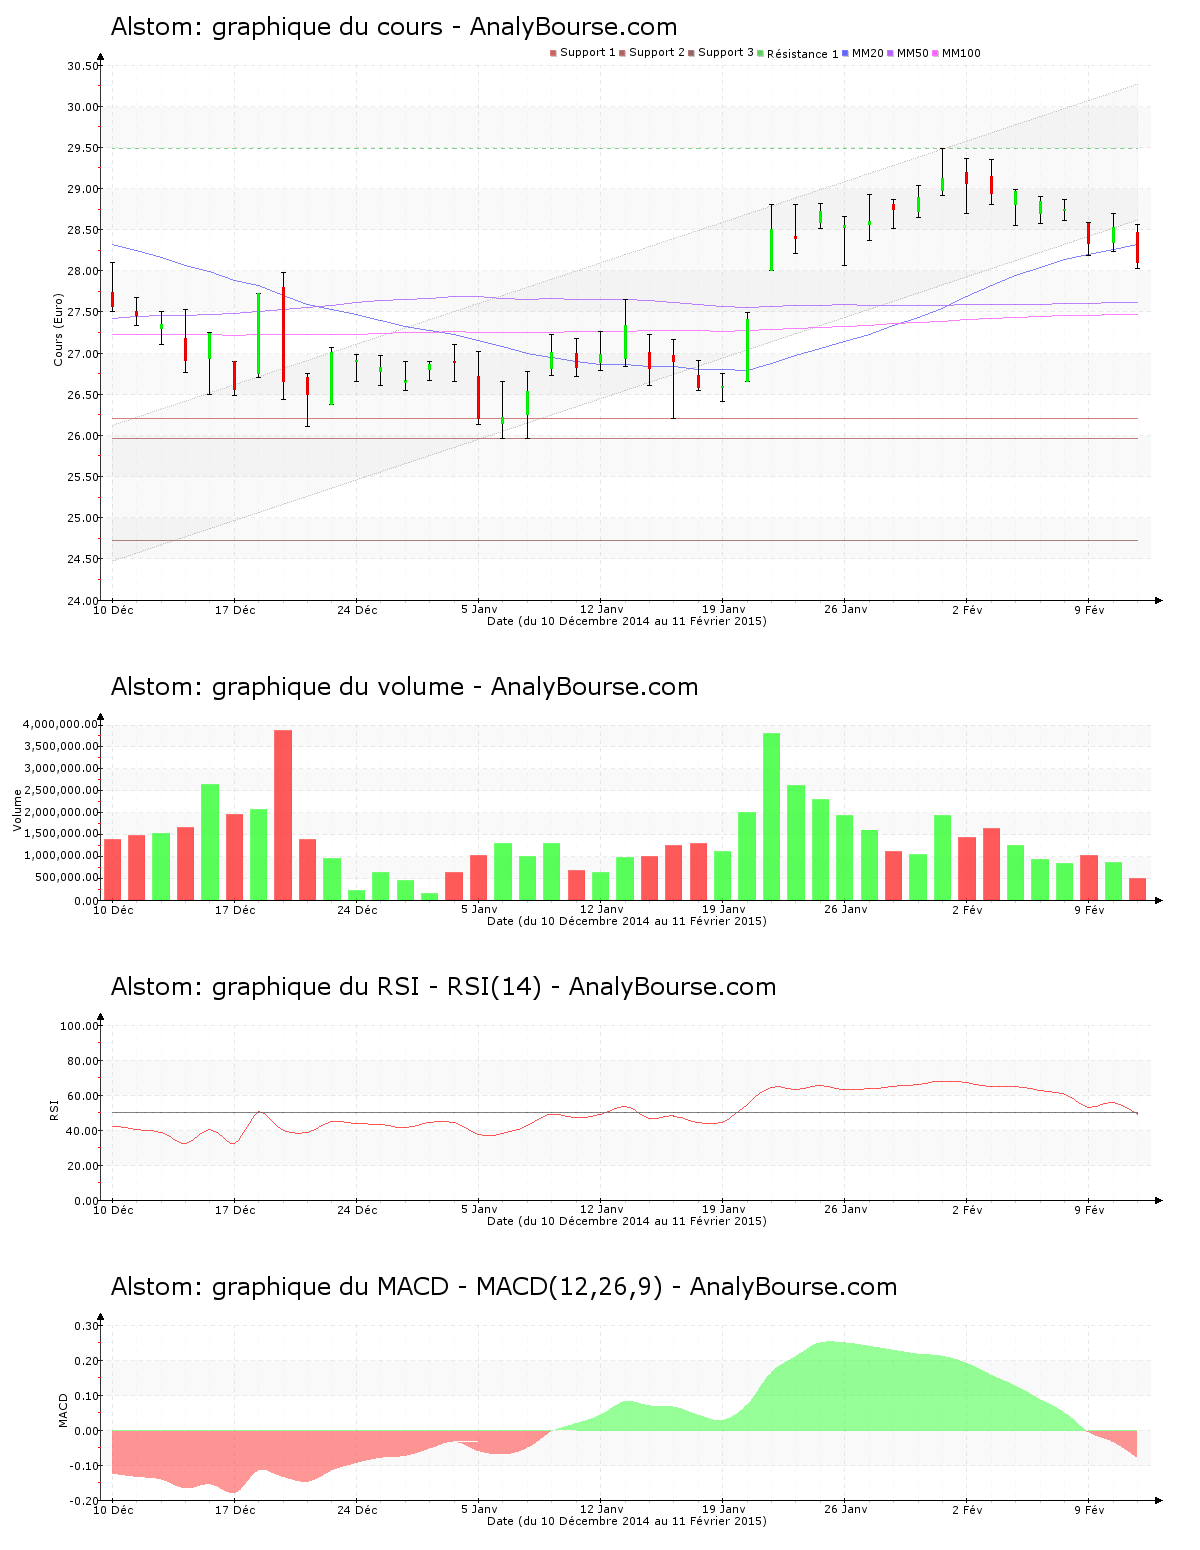Click the MM20 blue legend square
The image size is (1200, 1550).
pyautogui.click(x=845, y=53)
